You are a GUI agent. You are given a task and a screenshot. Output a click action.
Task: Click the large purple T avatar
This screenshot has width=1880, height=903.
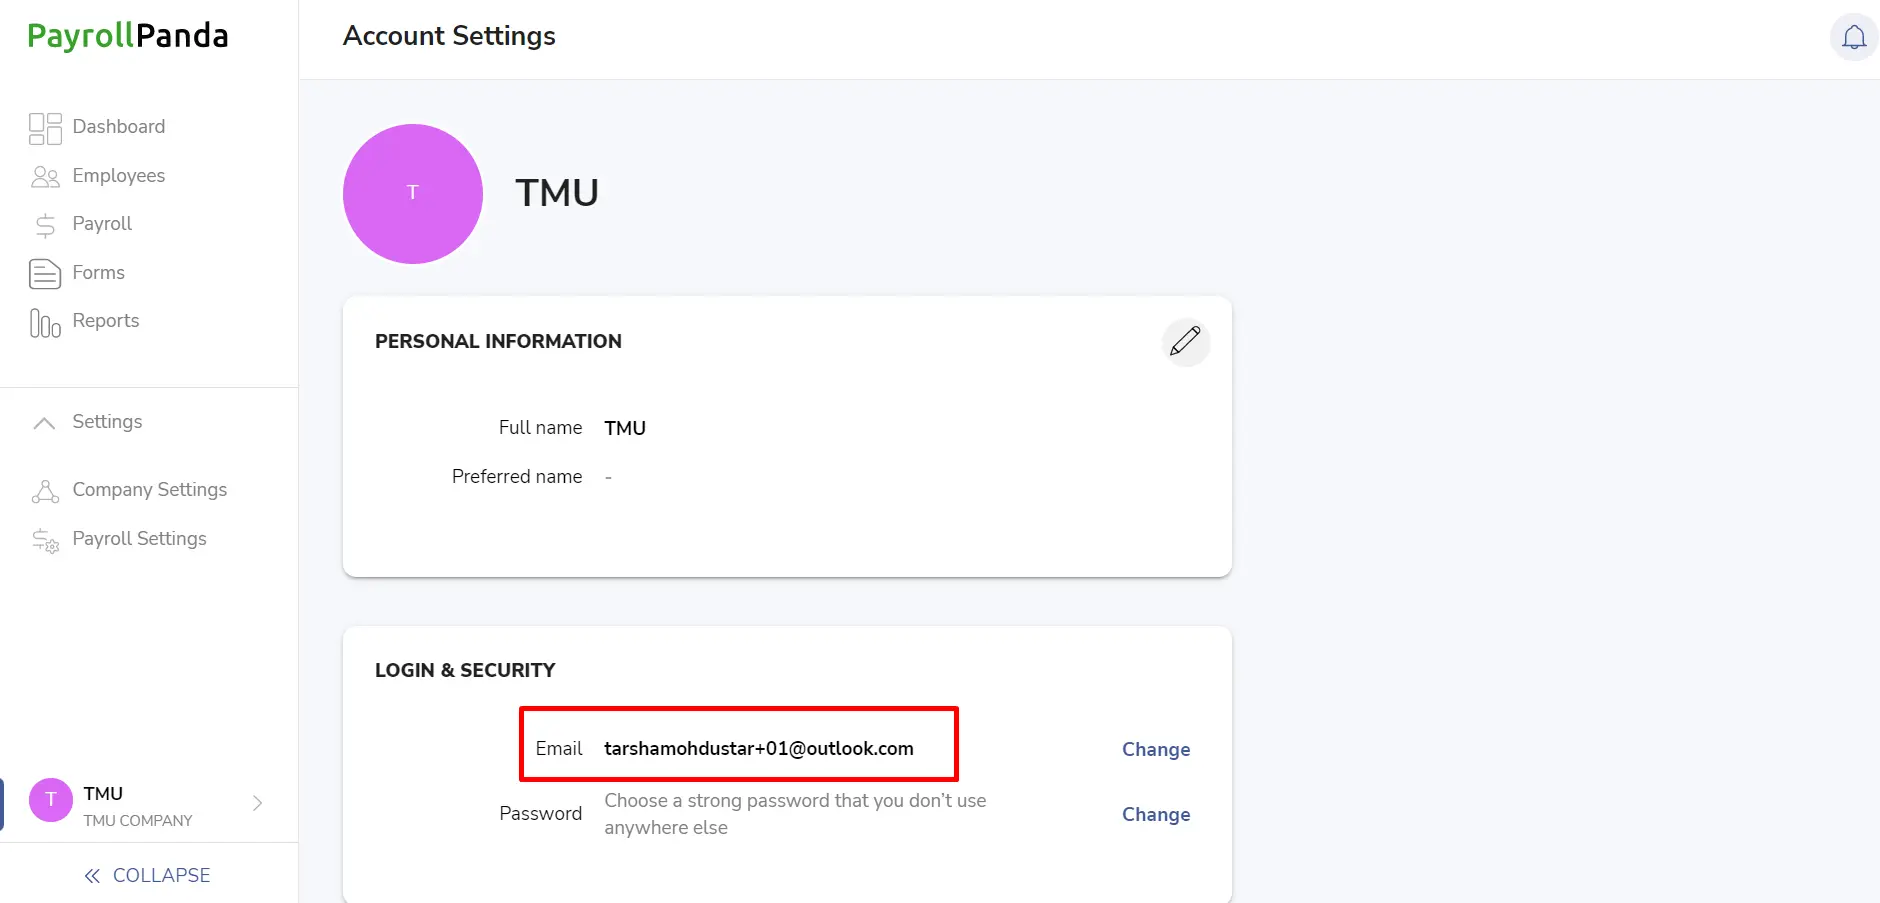coord(413,194)
